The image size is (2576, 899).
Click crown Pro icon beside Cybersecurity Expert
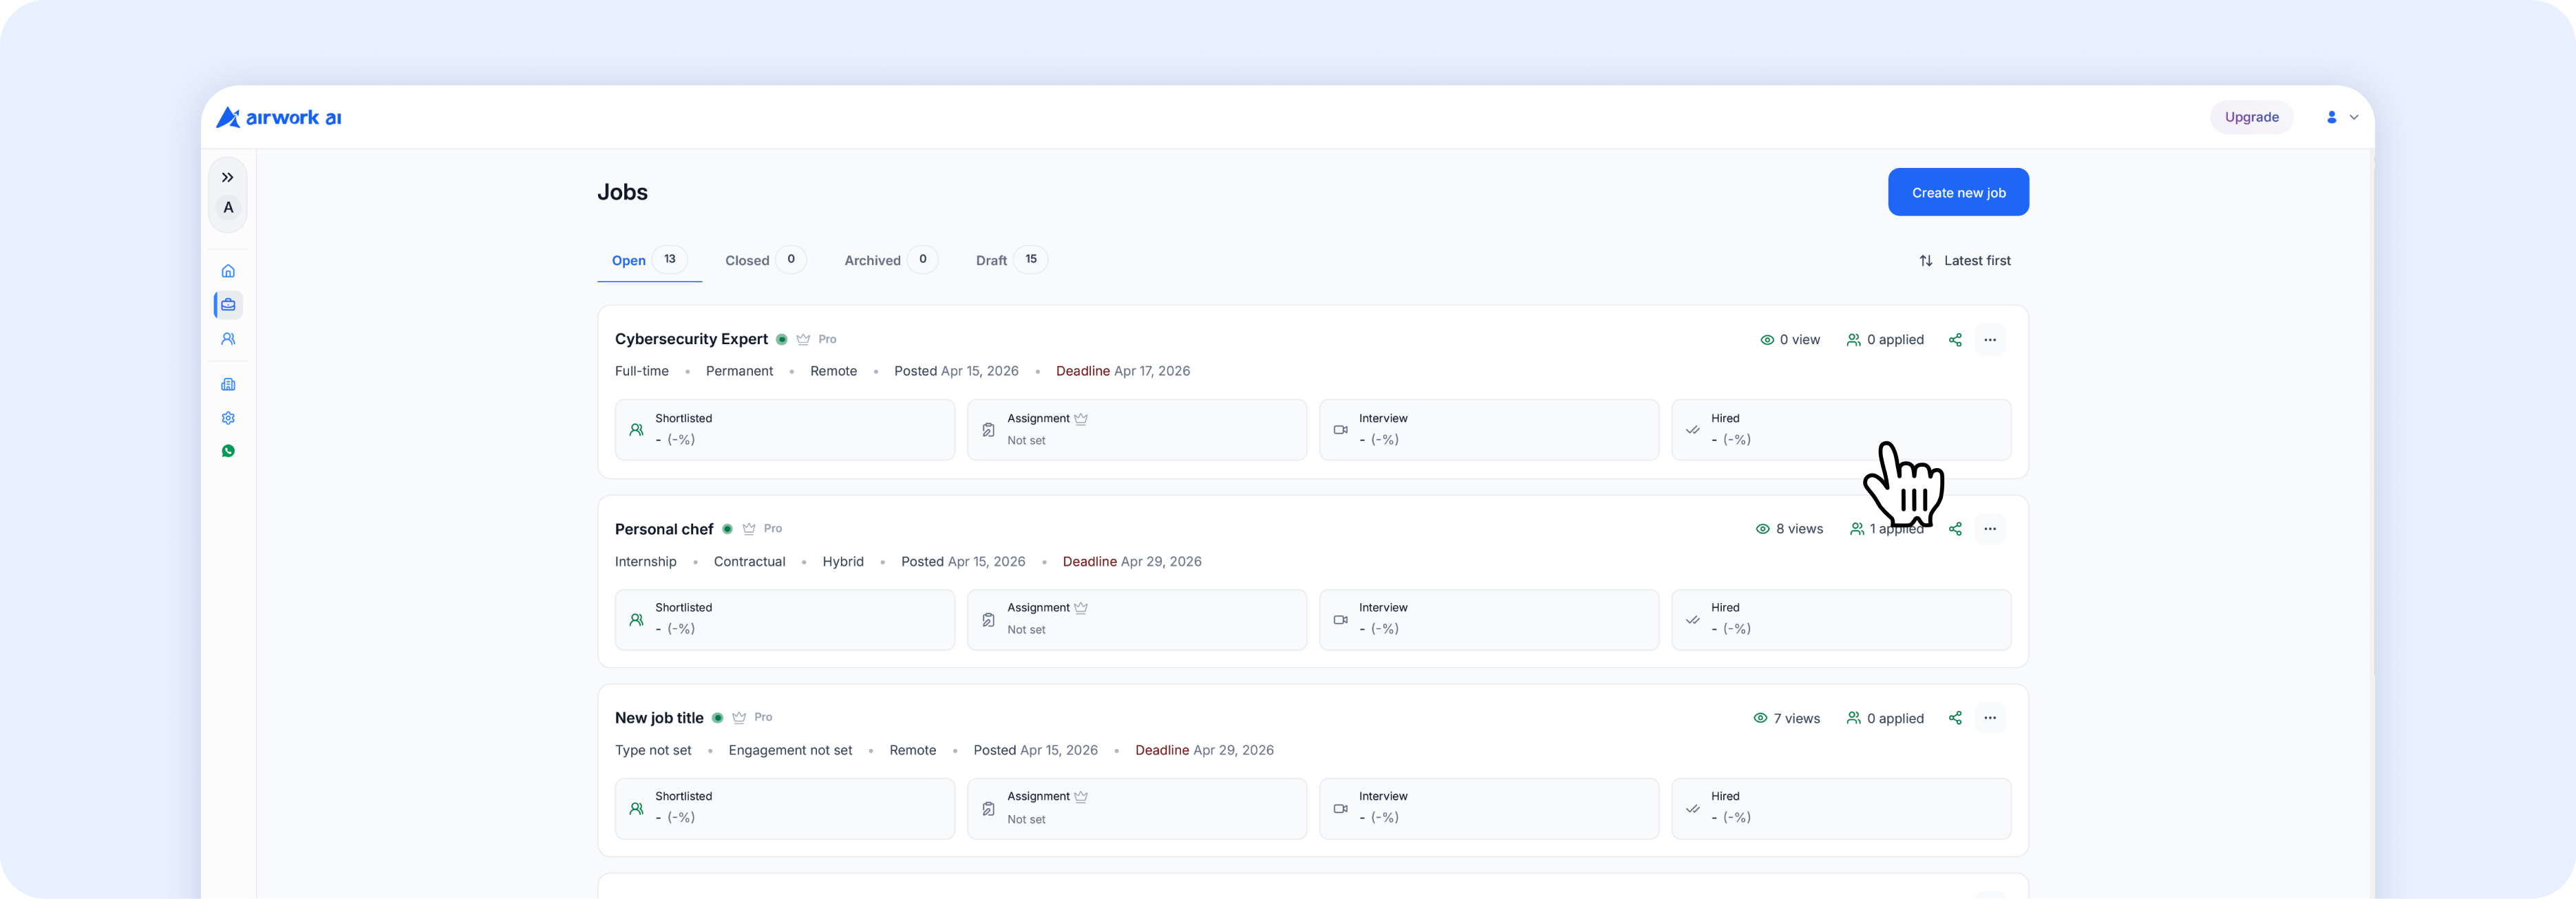click(x=803, y=339)
